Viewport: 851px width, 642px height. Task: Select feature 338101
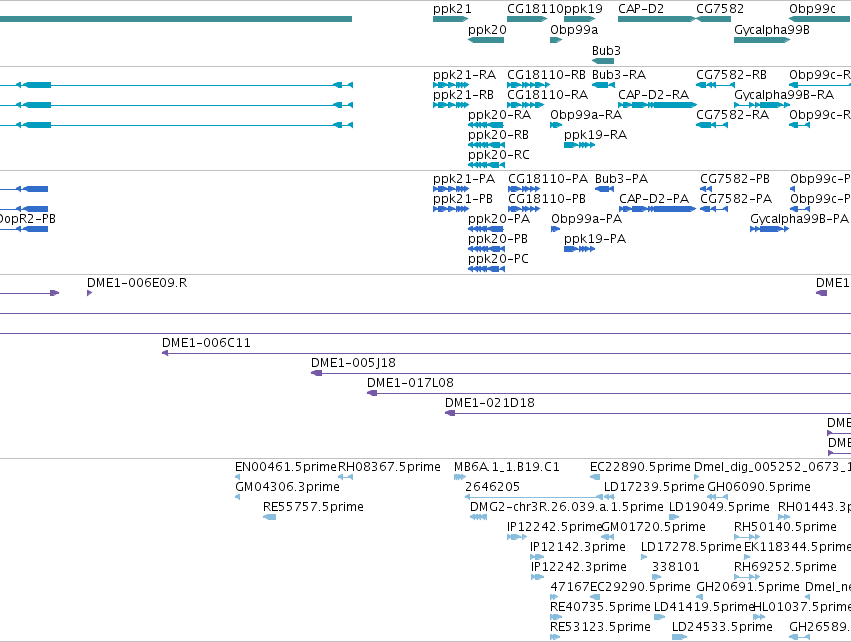click(656, 577)
